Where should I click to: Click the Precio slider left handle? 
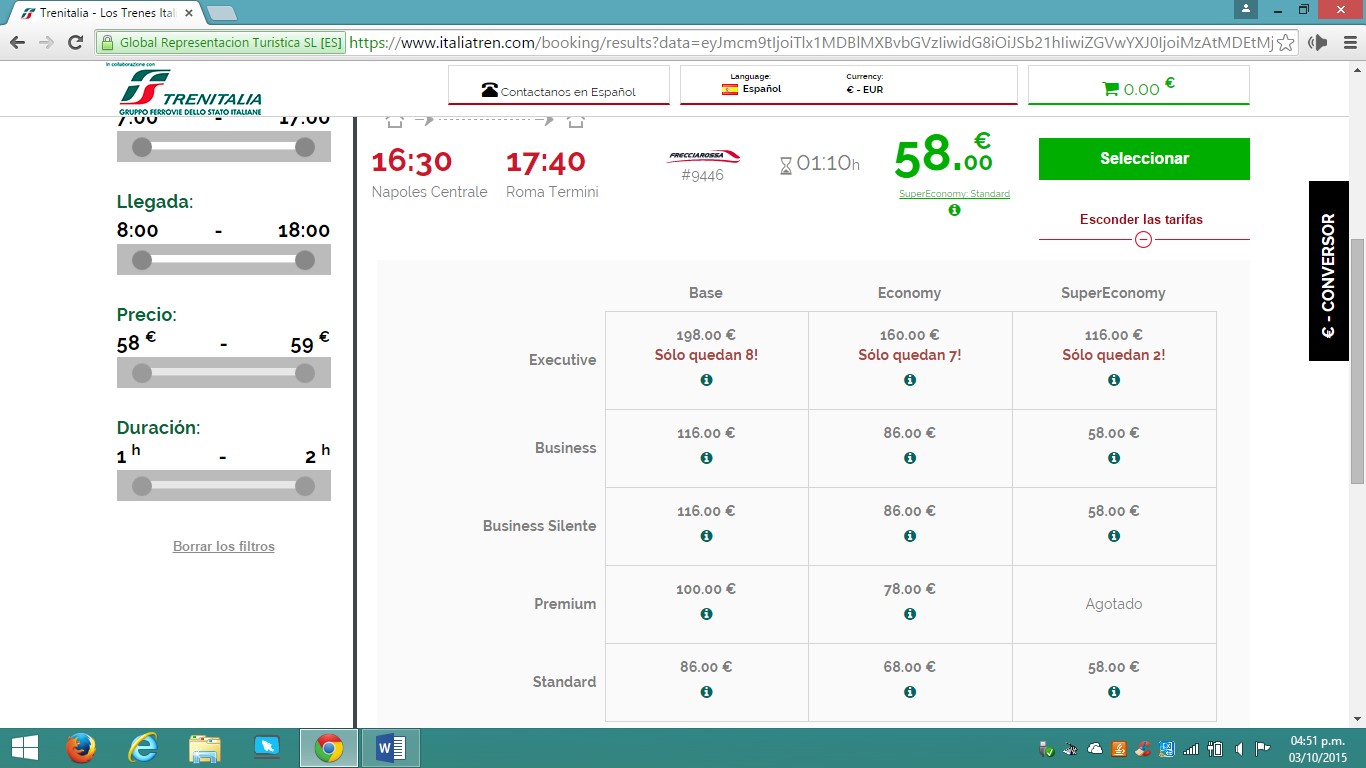click(x=142, y=373)
